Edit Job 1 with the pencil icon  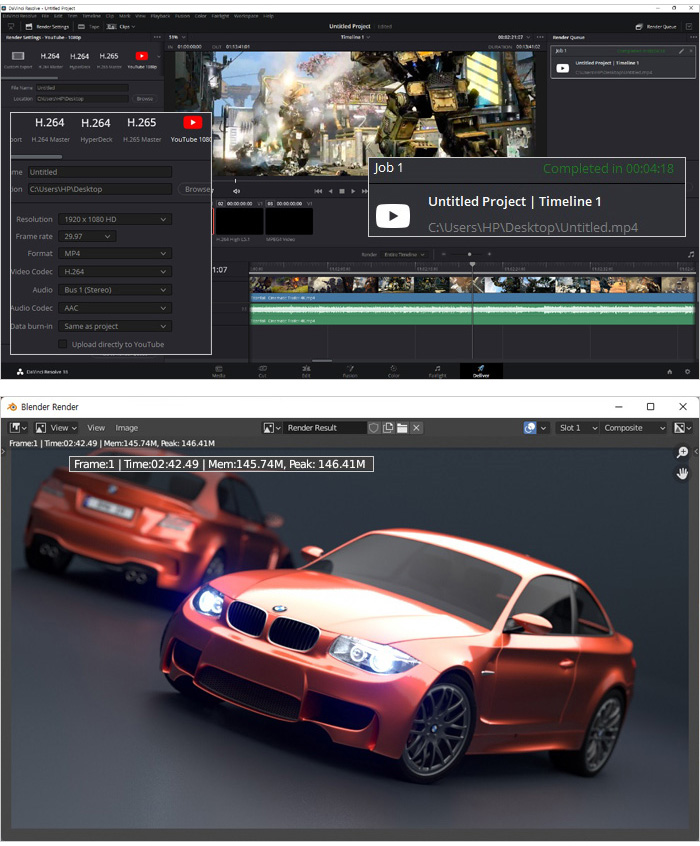point(681,51)
